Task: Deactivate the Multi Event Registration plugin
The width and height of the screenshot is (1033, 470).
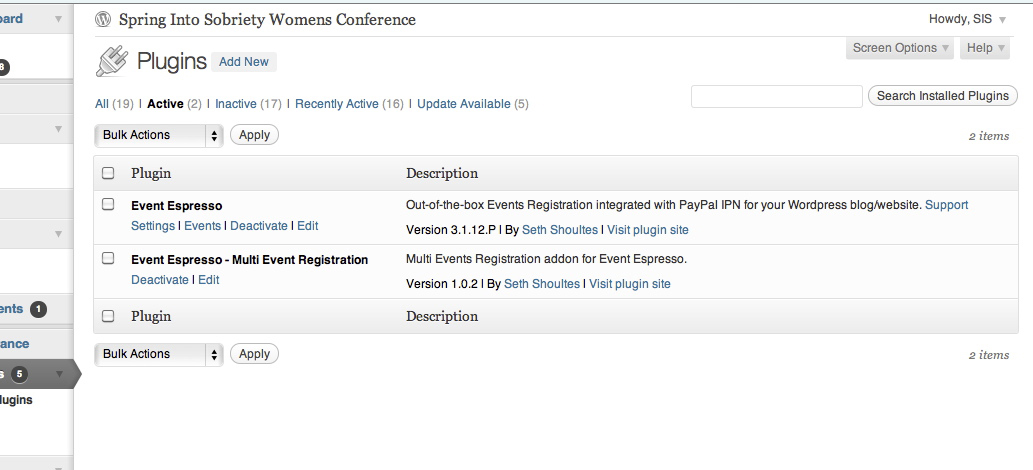Action: (x=160, y=279)
